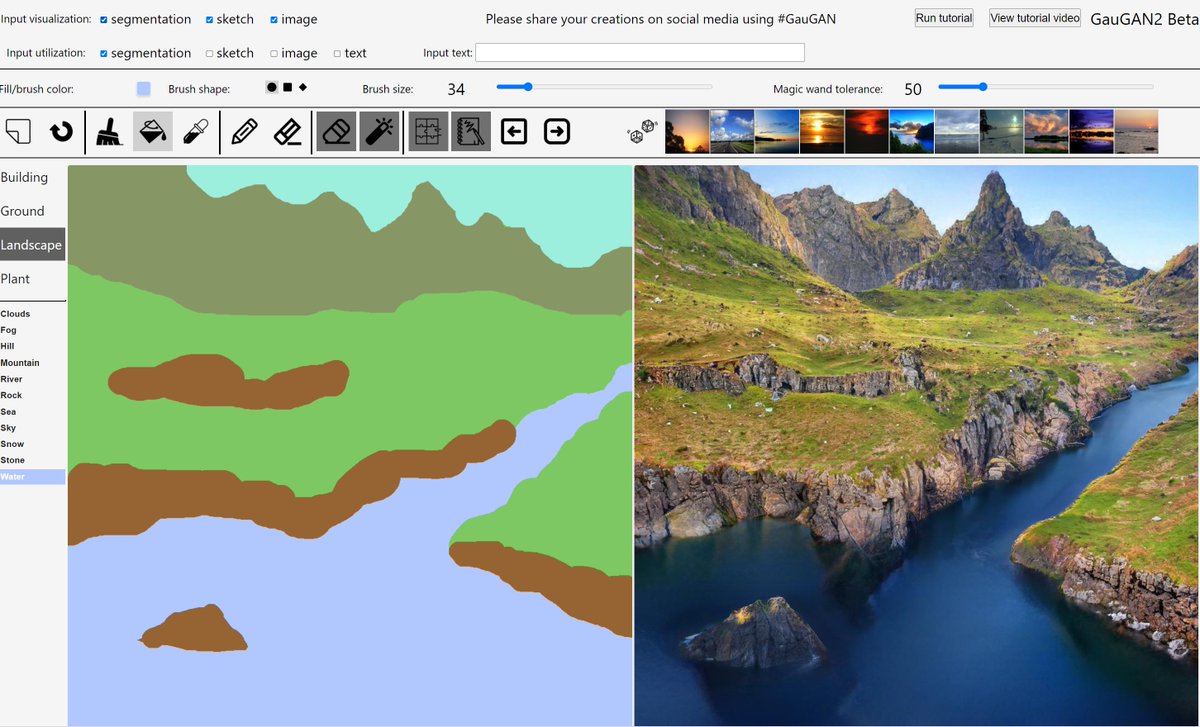Click the generated landscape output image

916,446
